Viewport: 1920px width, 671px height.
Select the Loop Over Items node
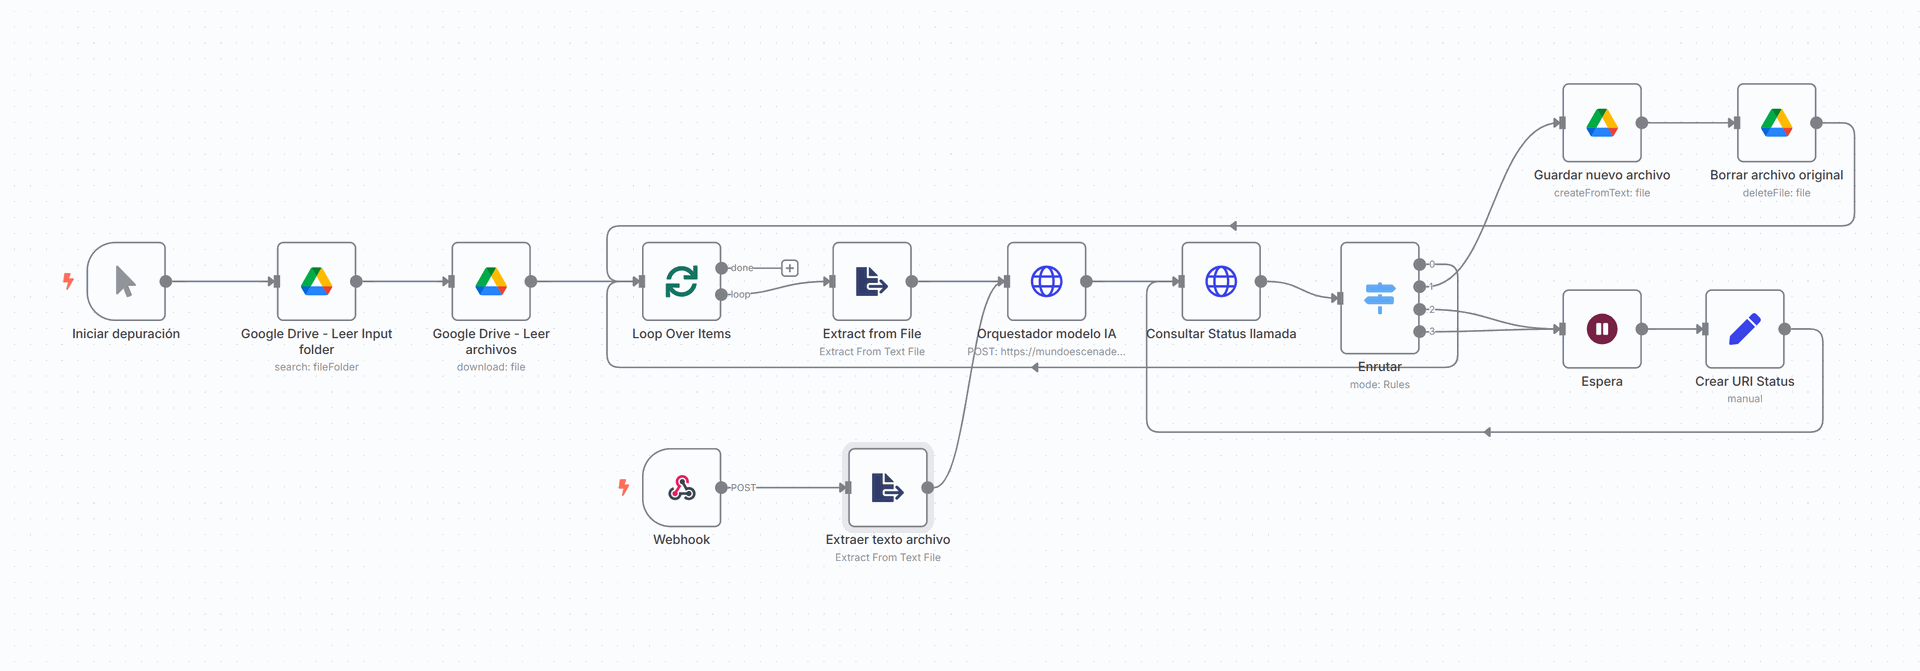(681, 282)
